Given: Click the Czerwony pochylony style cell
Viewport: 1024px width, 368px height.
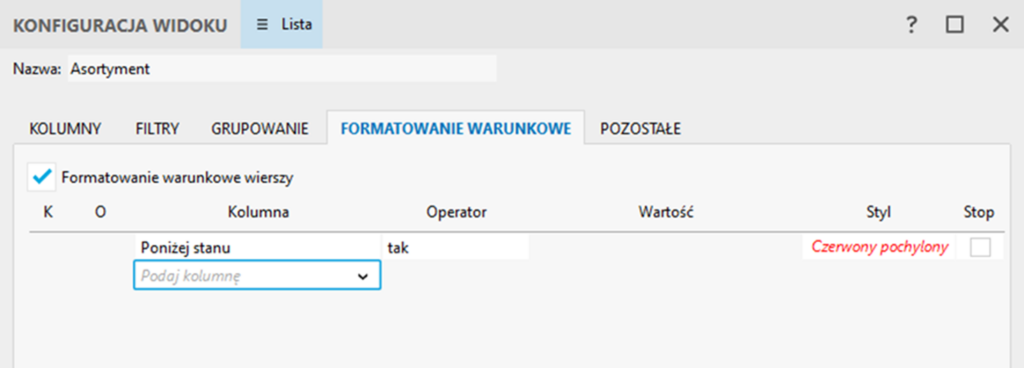Looking at the screenshot, I should pyautogui.click(x=879, y=247).
